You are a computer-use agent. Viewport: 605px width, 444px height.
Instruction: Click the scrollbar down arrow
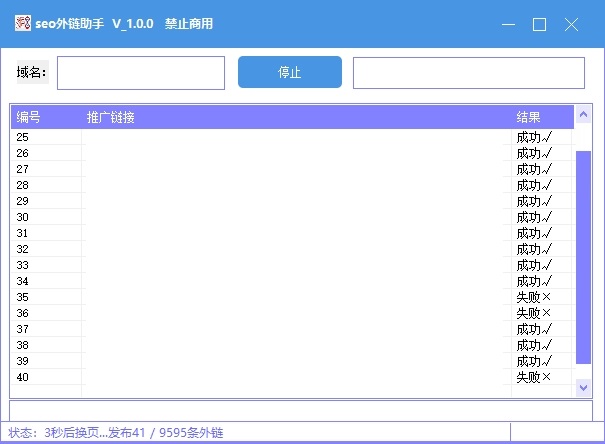583,387
